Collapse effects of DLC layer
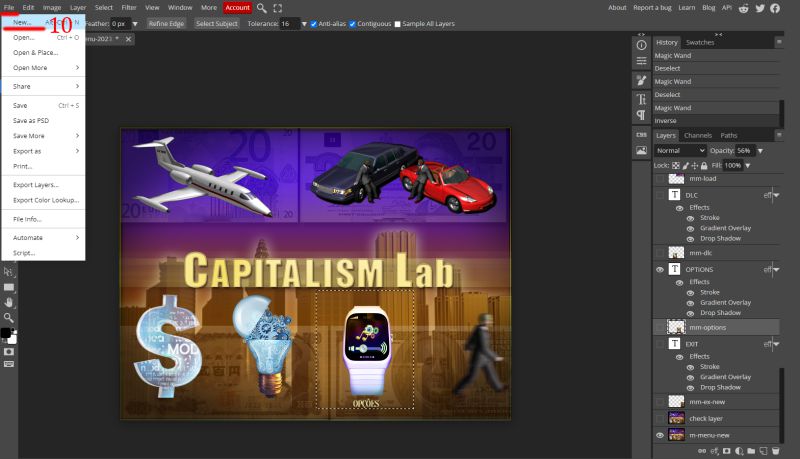Screen dimensions: 800x459 pyautogui.click(x=777, y=195)
